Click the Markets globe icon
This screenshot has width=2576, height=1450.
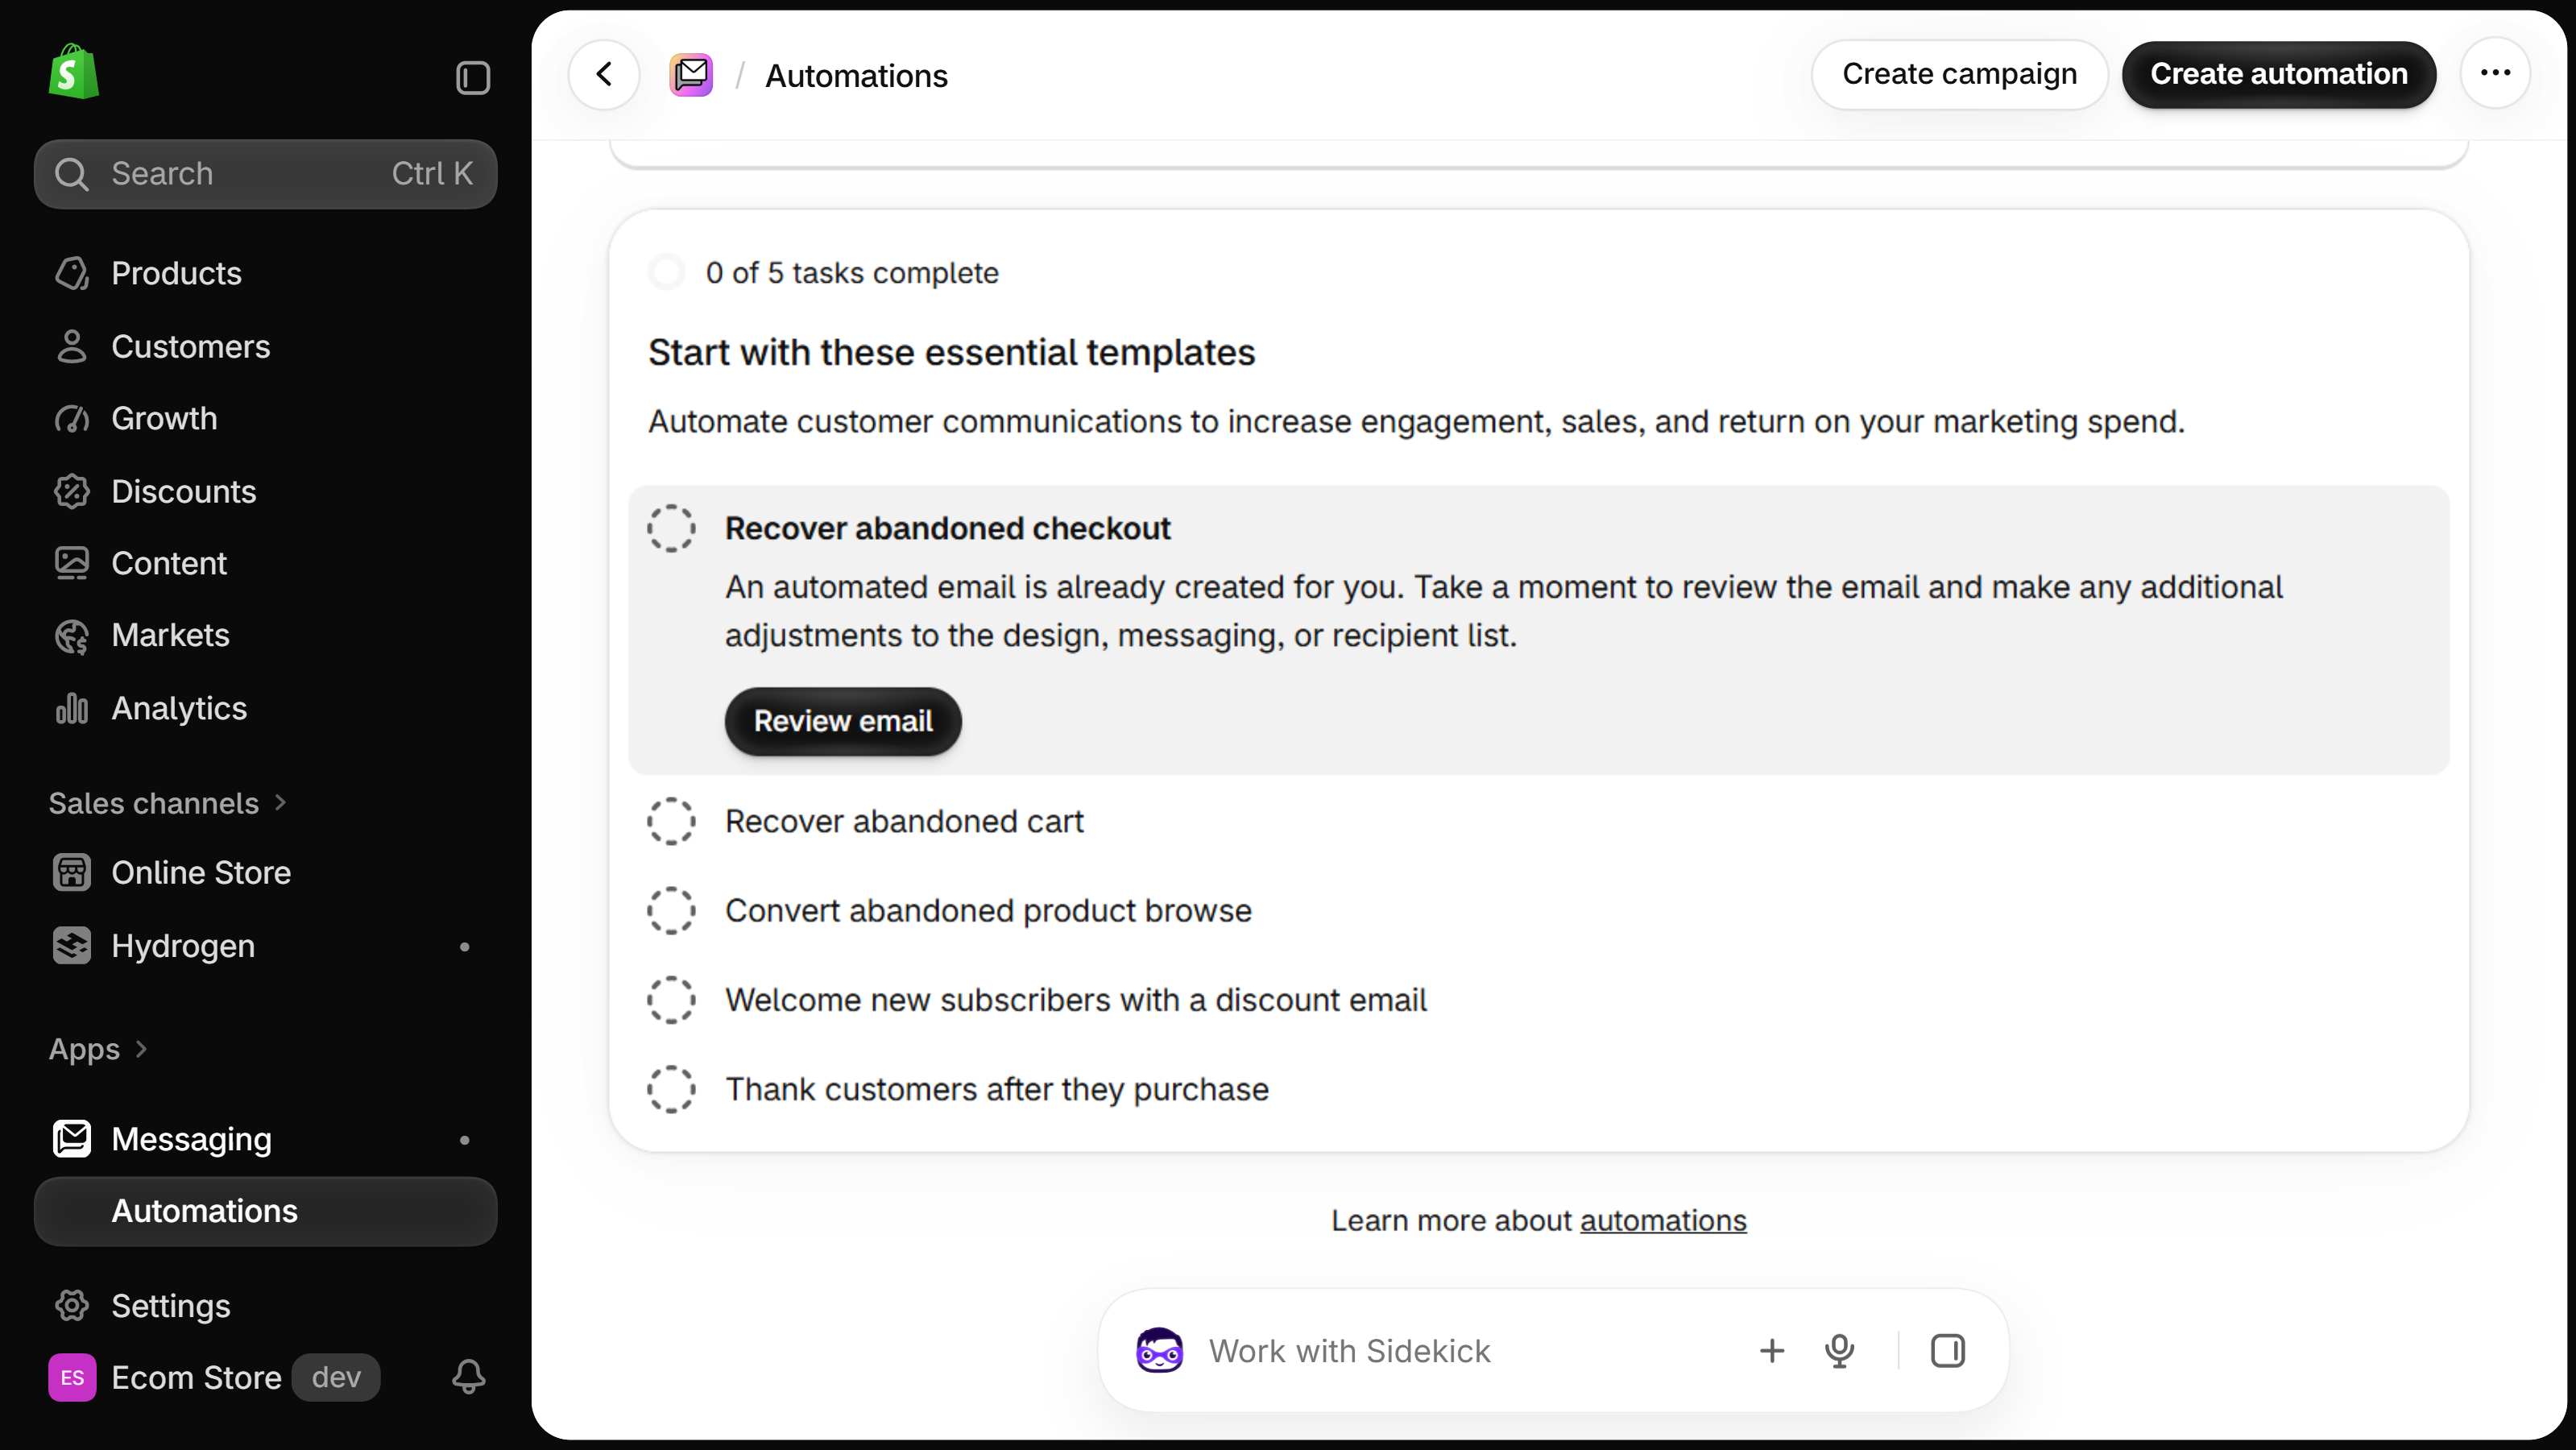72,635
